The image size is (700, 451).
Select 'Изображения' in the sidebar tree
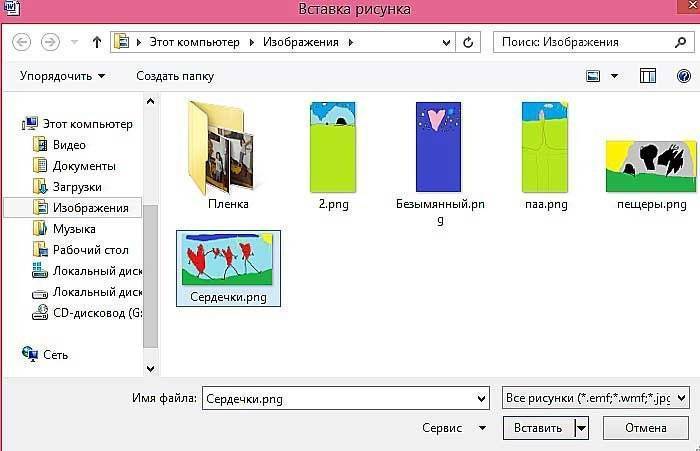[x=73, y=208]
